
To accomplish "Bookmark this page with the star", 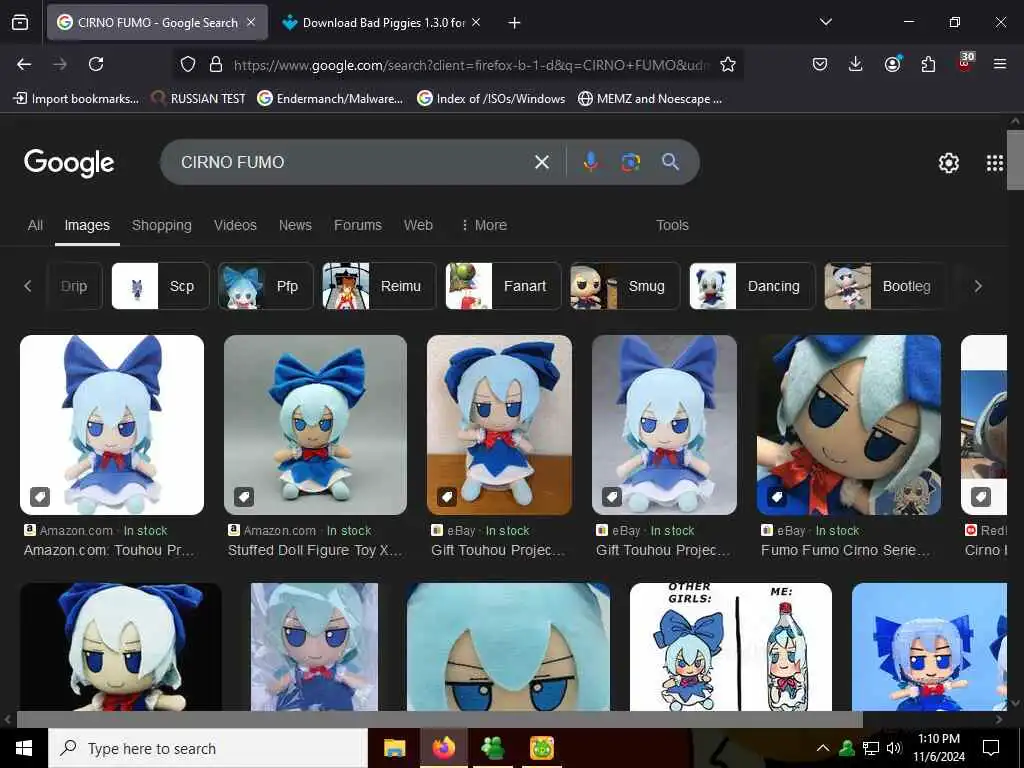I will [728, 65].
